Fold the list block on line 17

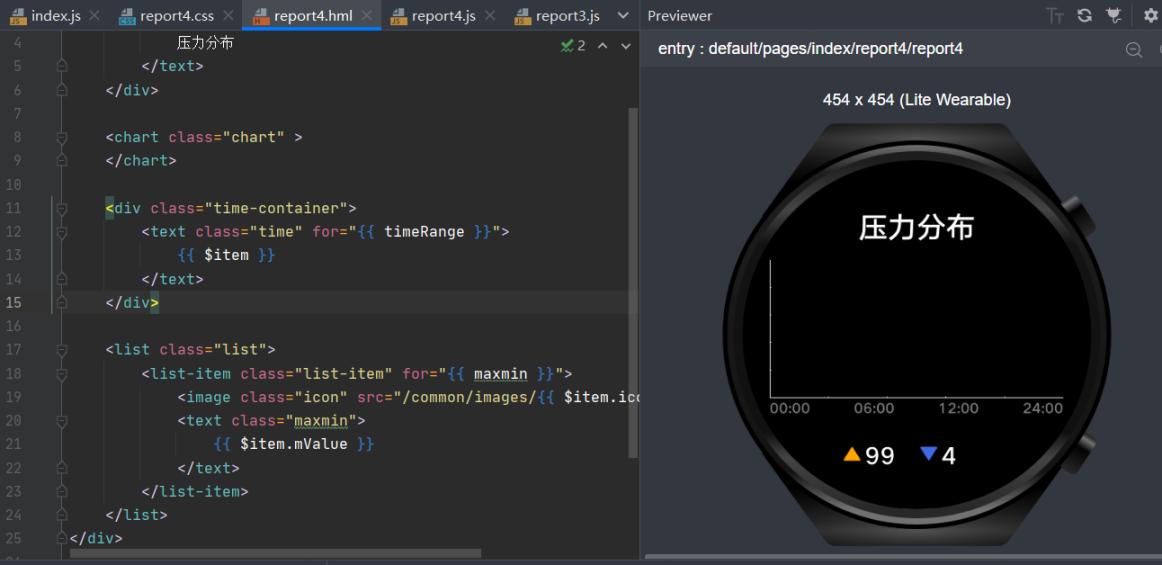[62, 350]
